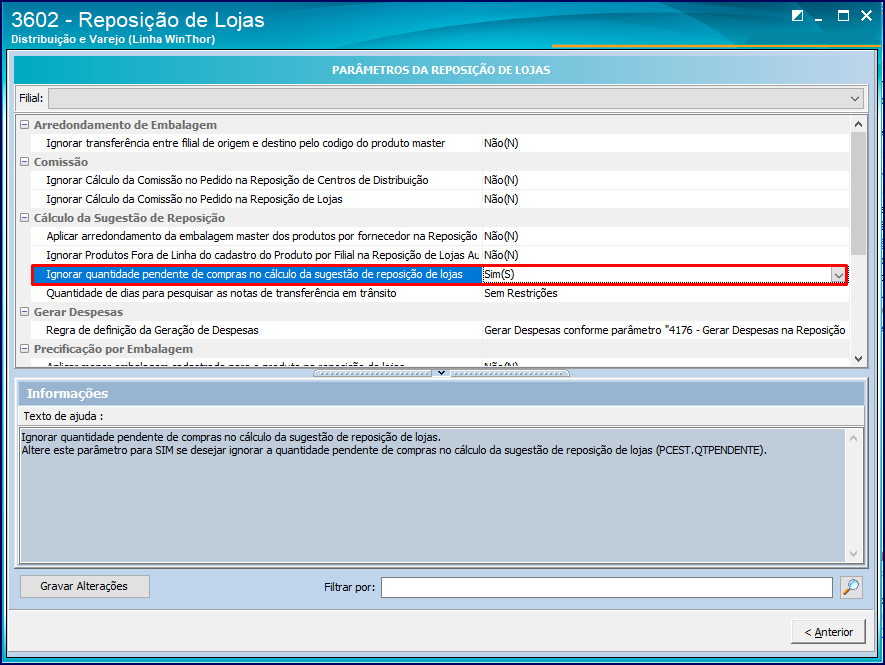This screenshot has height=665, width=885.
Task: Click the < Anterior button
Action: [x=828, y=632]
